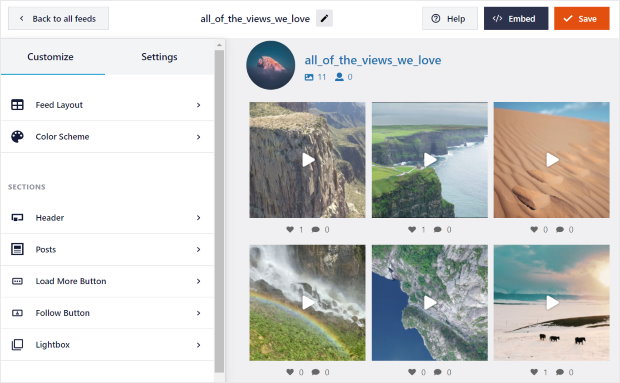This screenshot has width=620, height=383.
Task: Click the followers person icon
Action: click(x=339, y=77)
